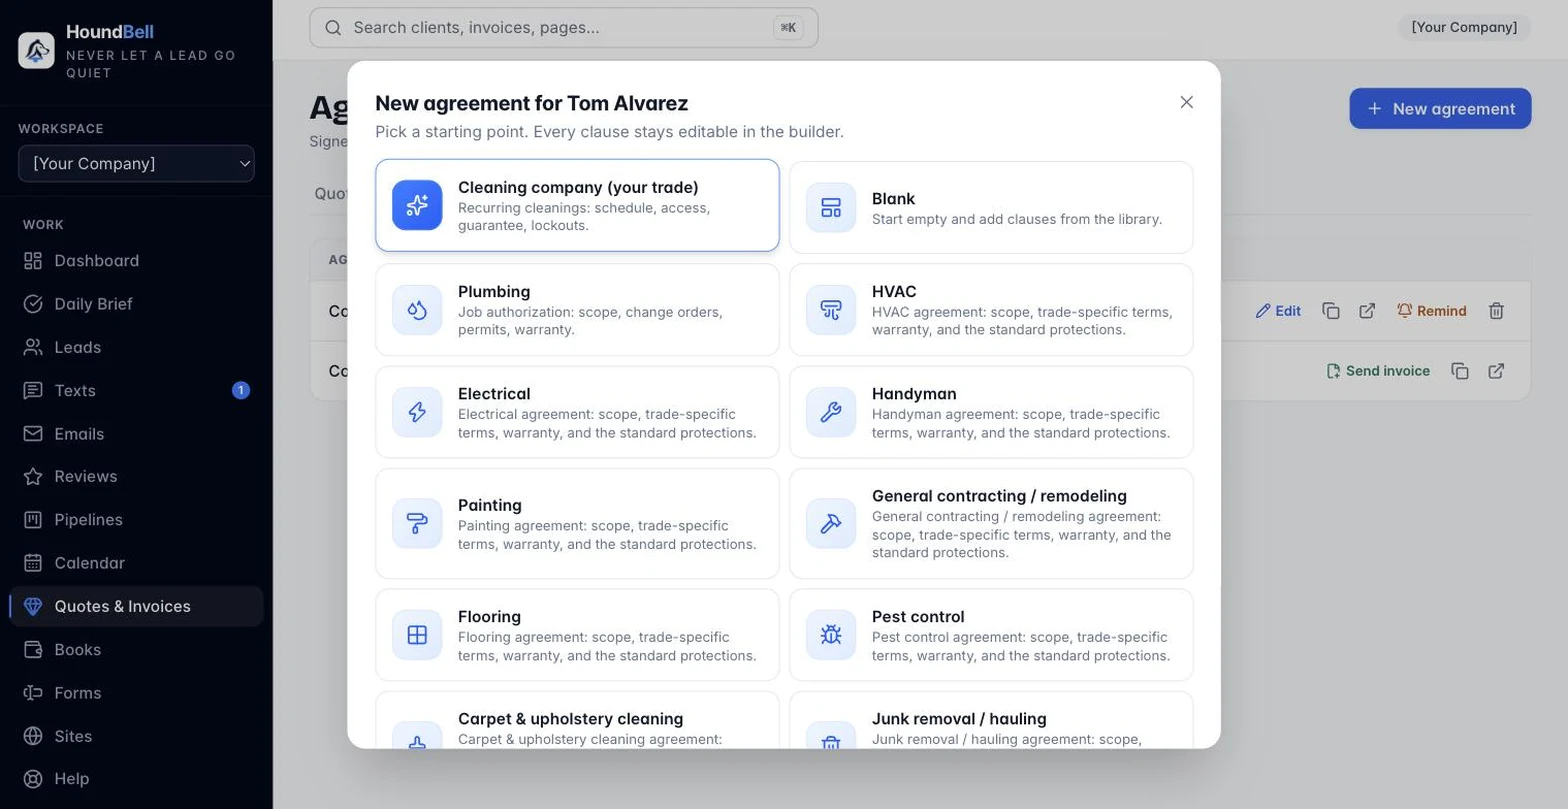The width and height of the screenshot is (1568, 809).
Task: Click the [Your Company] badge at top right
Action: coord(1464,27)
